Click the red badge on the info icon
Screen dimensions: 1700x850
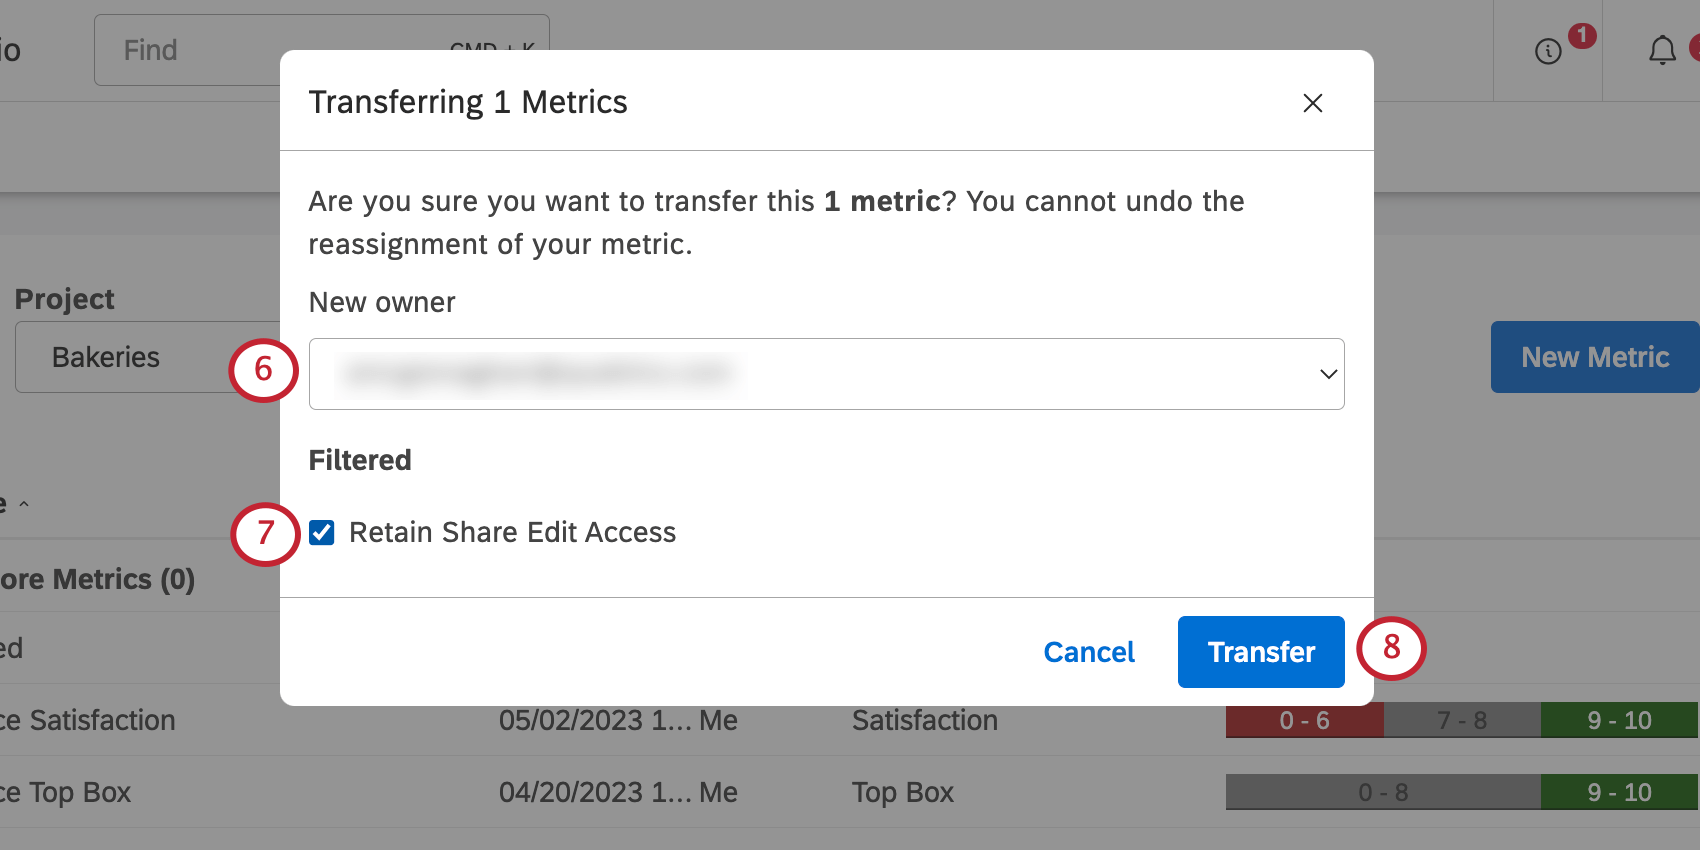tap(1581, 35)
